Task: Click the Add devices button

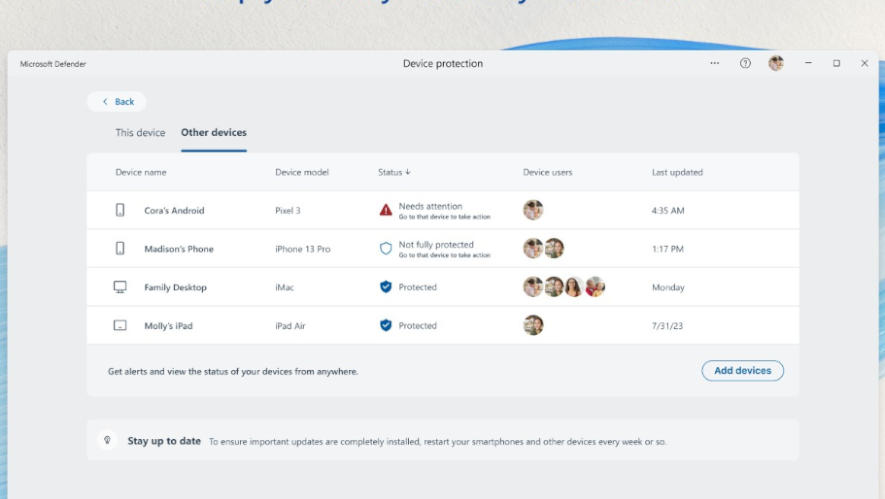Action: 742,370
